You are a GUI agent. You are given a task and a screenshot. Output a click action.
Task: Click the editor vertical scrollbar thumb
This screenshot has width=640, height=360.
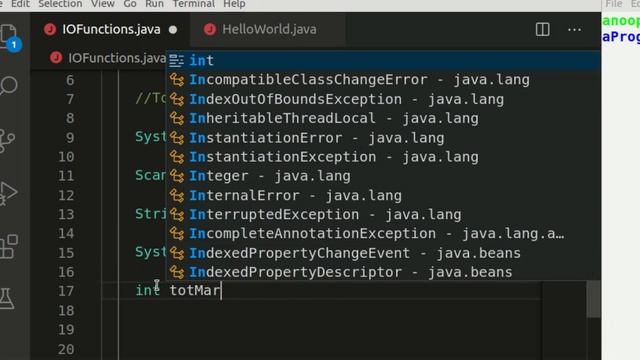click(593, 299)
